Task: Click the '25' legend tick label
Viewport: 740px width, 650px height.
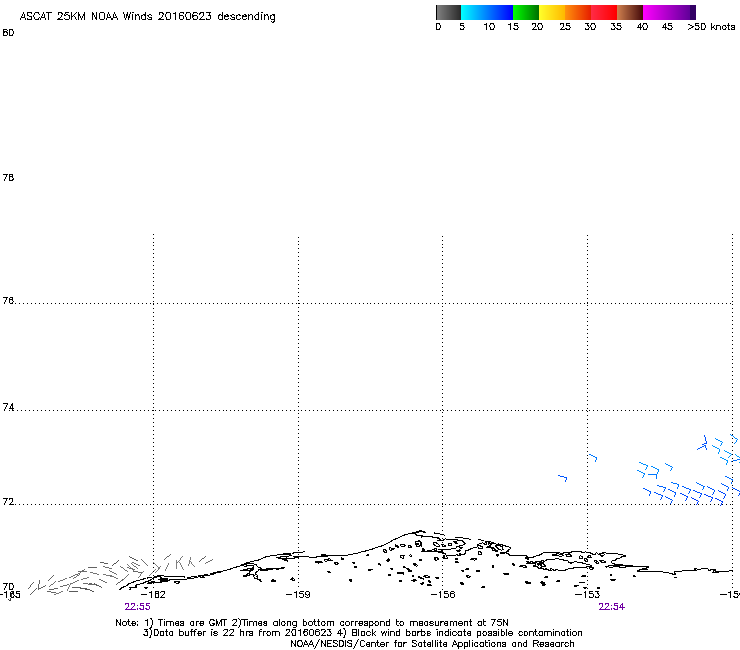Action: point(565,27)
